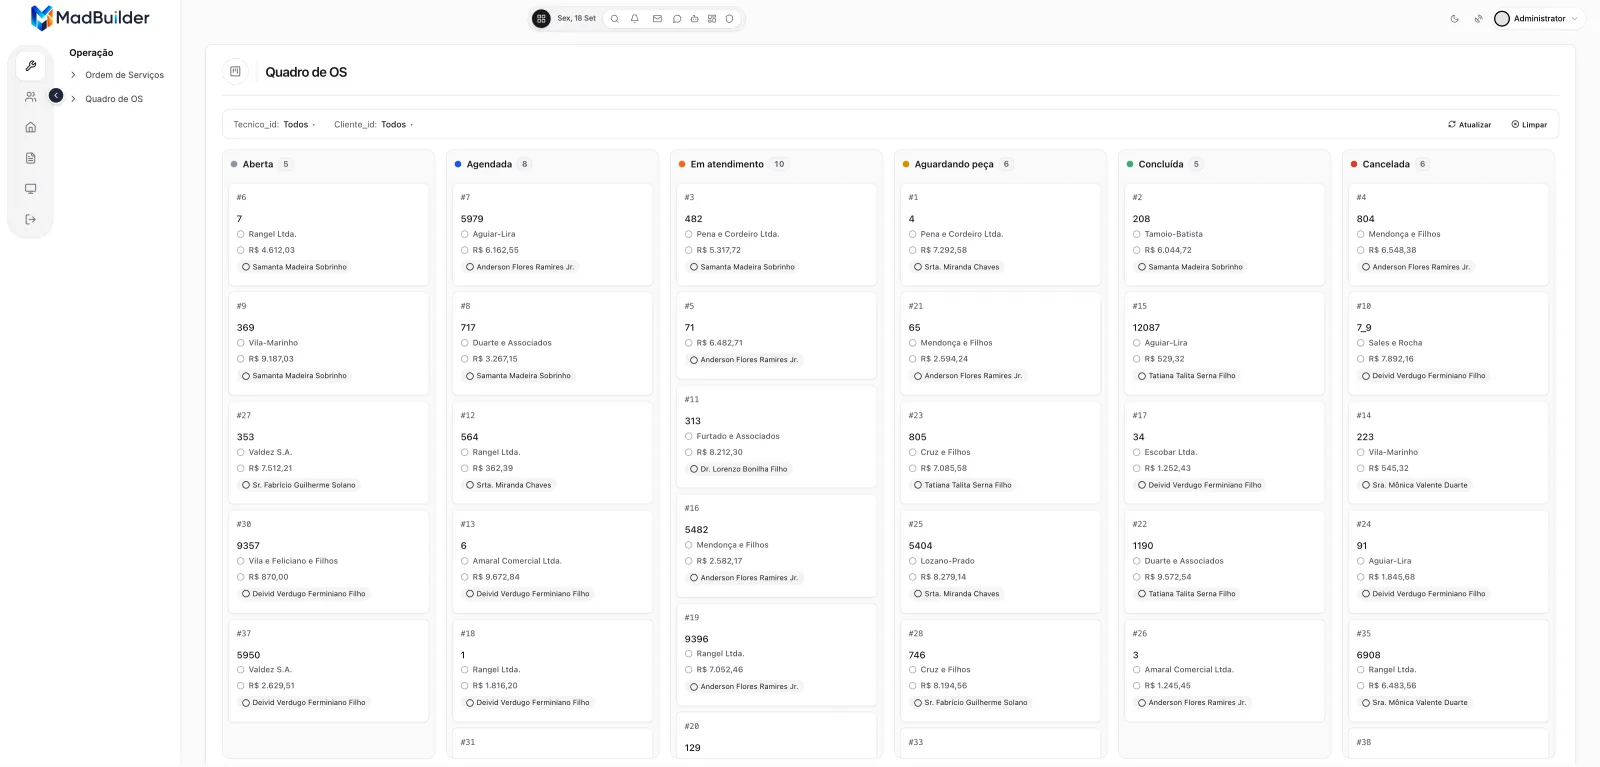This screenshot has width=1600, height=767.
Task: Click the logout arrow sidebar icon
Action: coord(31,219)
